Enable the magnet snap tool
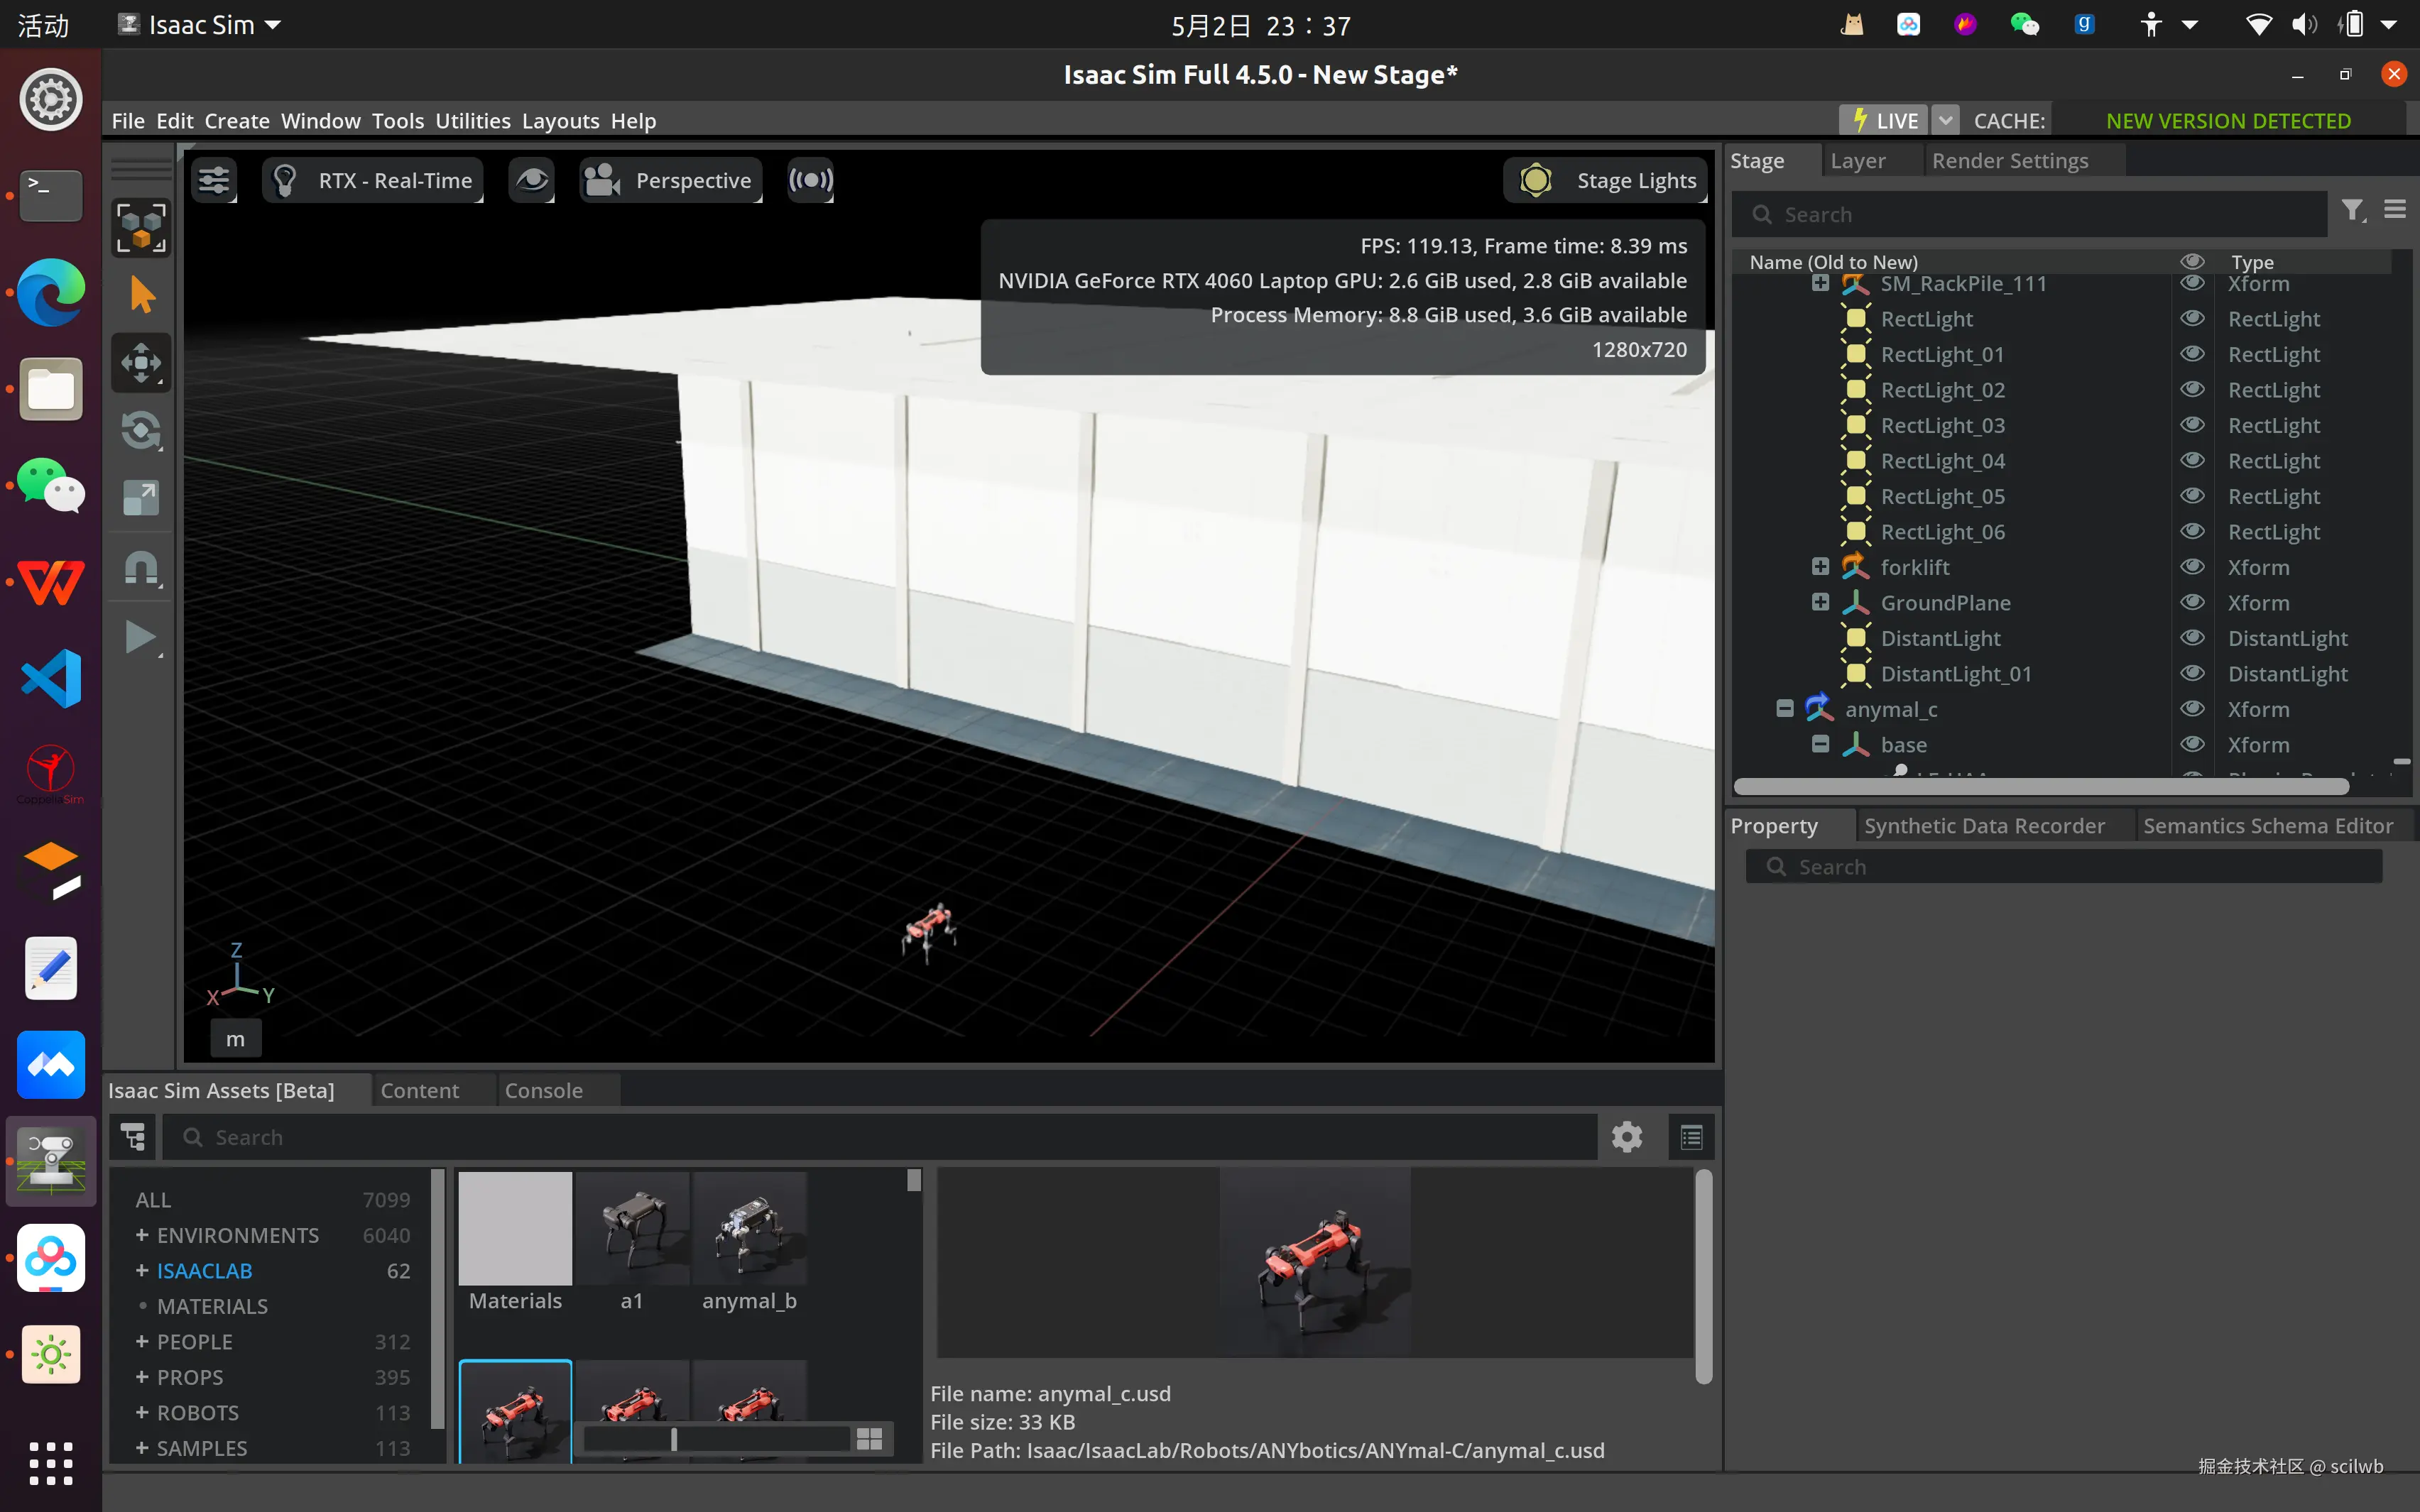The image size is (2420, 1512). point(141,568)
